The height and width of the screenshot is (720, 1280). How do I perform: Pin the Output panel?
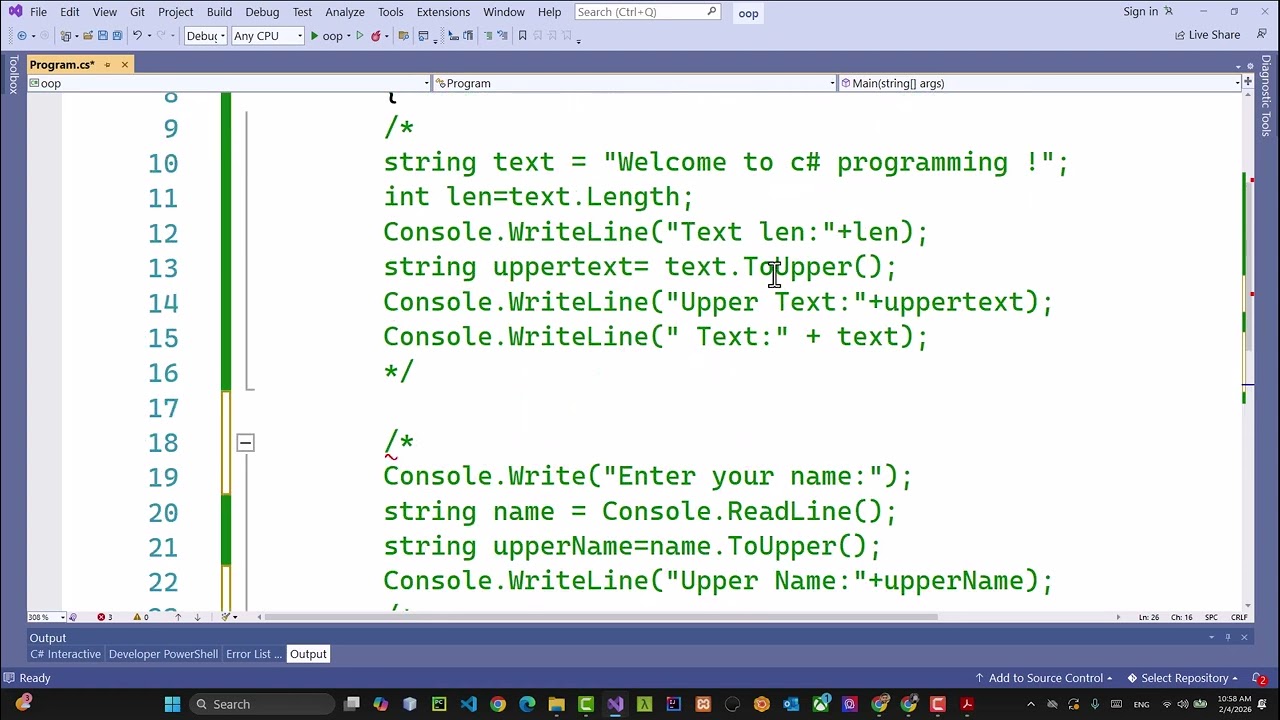1228,638
